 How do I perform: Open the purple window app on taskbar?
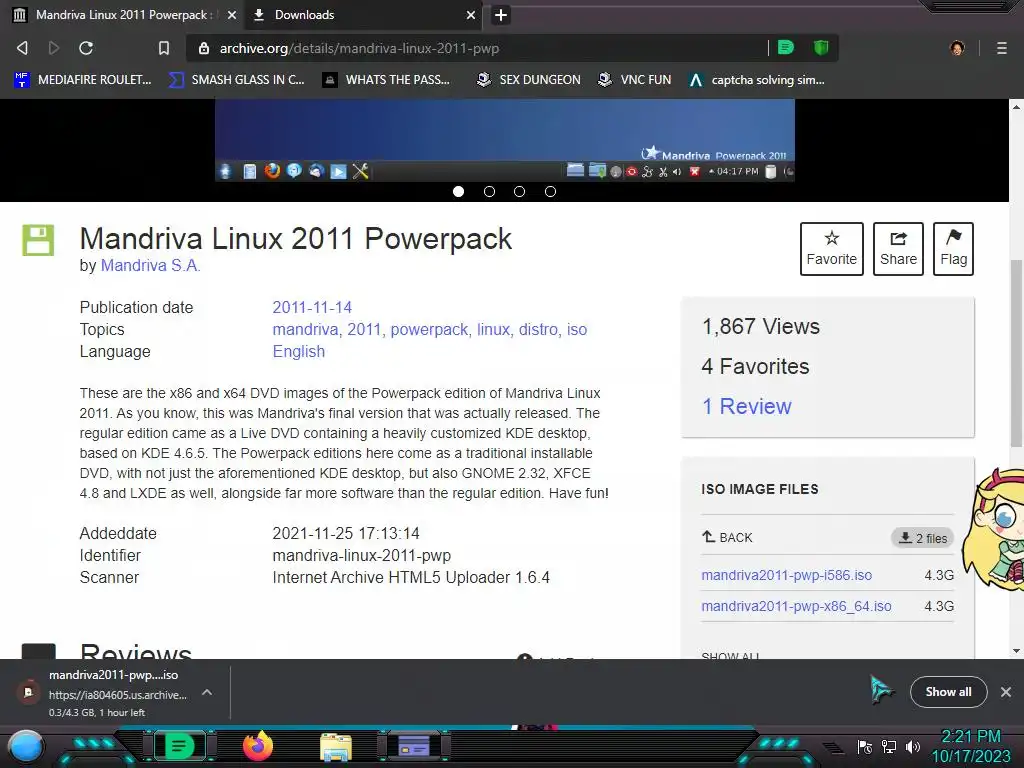coord(414,746)
